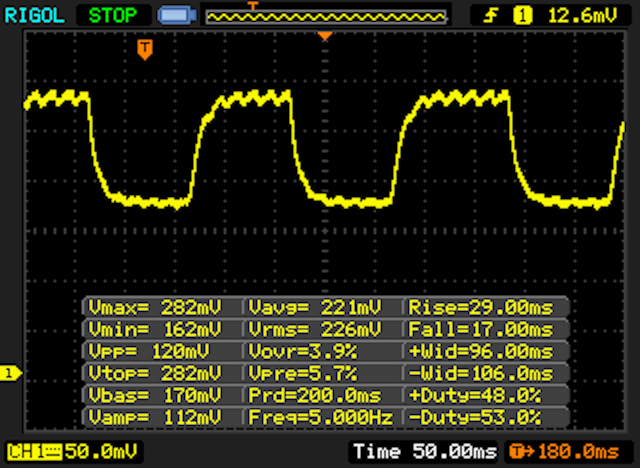Click the +Wid=96.00ms measurement
Screen dimensions: 640x468
coord(481,351)
